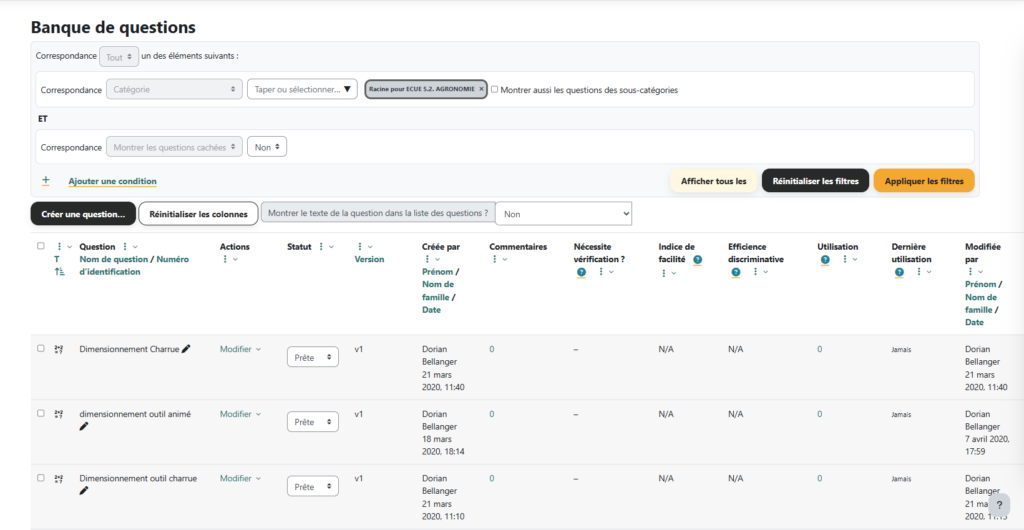Expand the Dernière utilisation column chevron menu
This screenshot has width=1024, height=530.
point(928,272)
